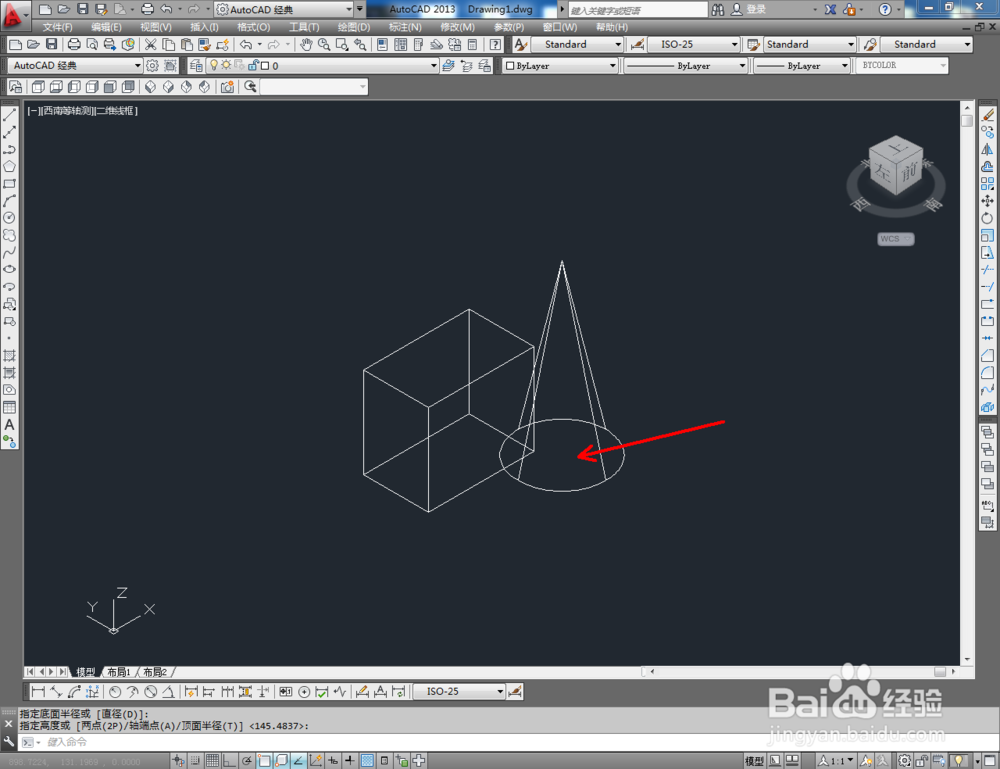Click the keyword search box in title bar
1000x769 pixels.
coord(637,10)
